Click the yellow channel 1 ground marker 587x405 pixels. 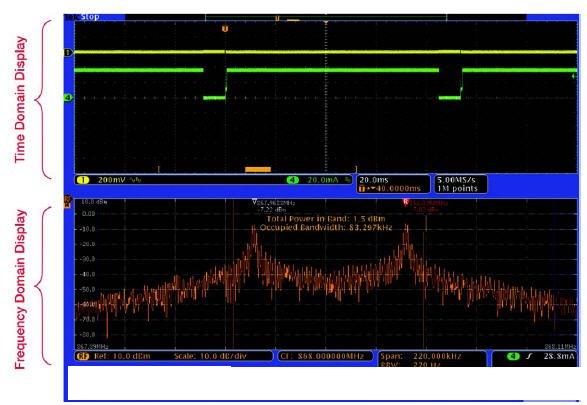pyautogui.click(x=68, y=53)
